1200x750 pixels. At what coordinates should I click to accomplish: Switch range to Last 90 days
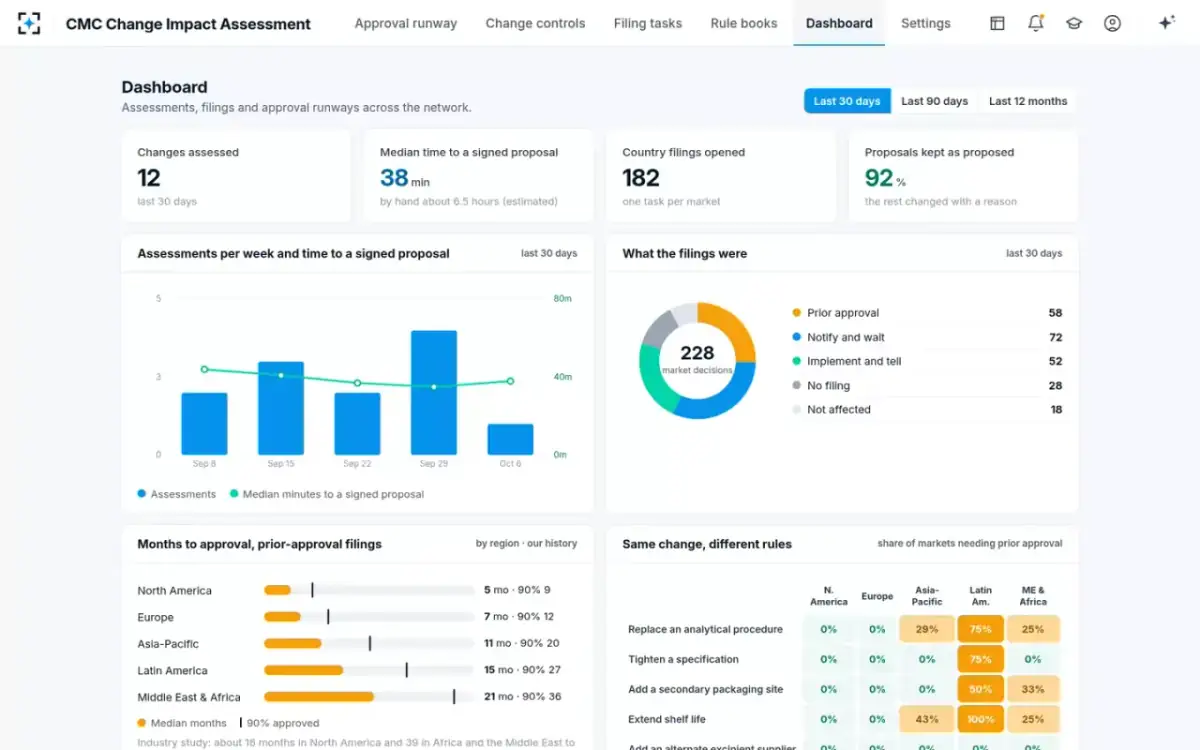click(x=934, y=101)
